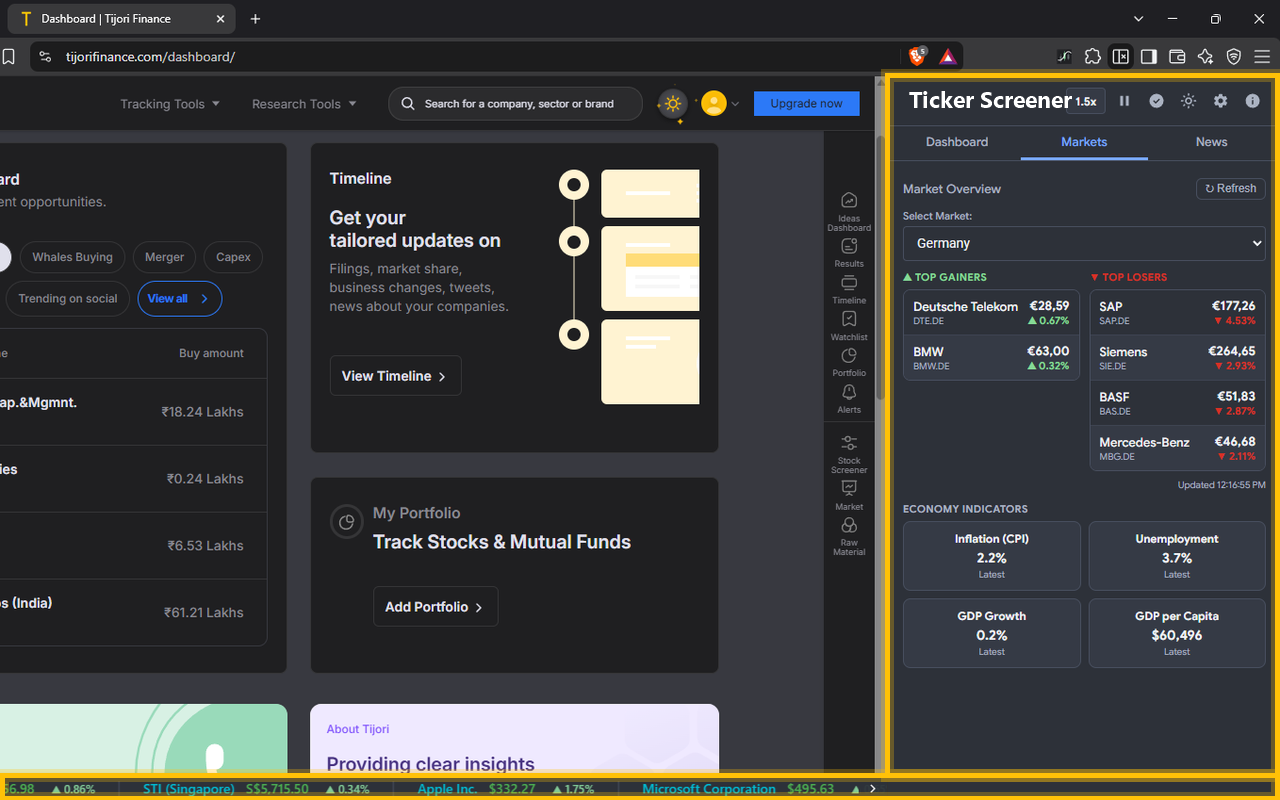
Task: Open Raw Material in the sidebar
Action: 849,537
